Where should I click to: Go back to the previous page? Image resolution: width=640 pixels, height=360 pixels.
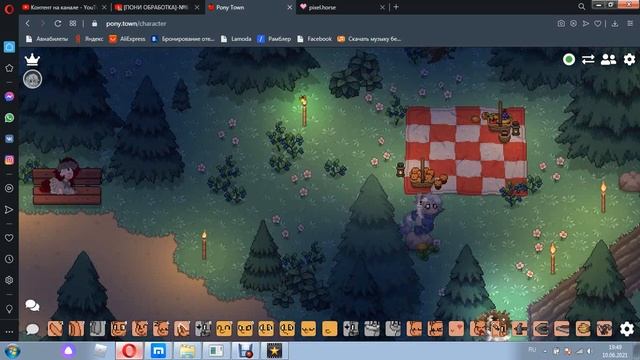click(28, 24)
